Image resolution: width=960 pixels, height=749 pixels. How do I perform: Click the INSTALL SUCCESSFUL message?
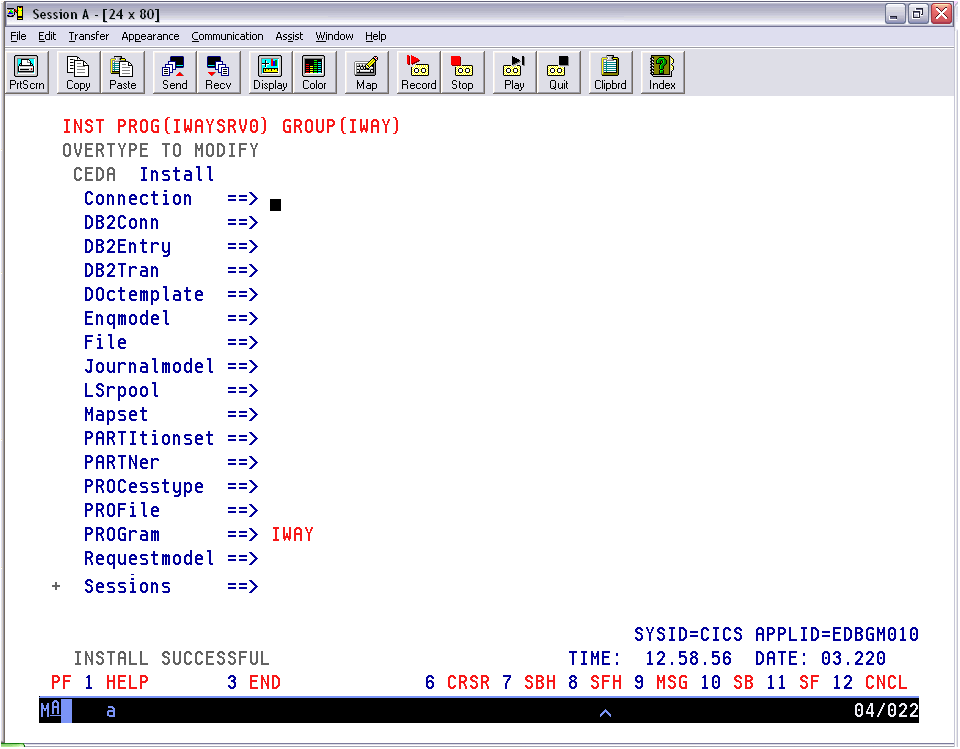click(171, 659)
